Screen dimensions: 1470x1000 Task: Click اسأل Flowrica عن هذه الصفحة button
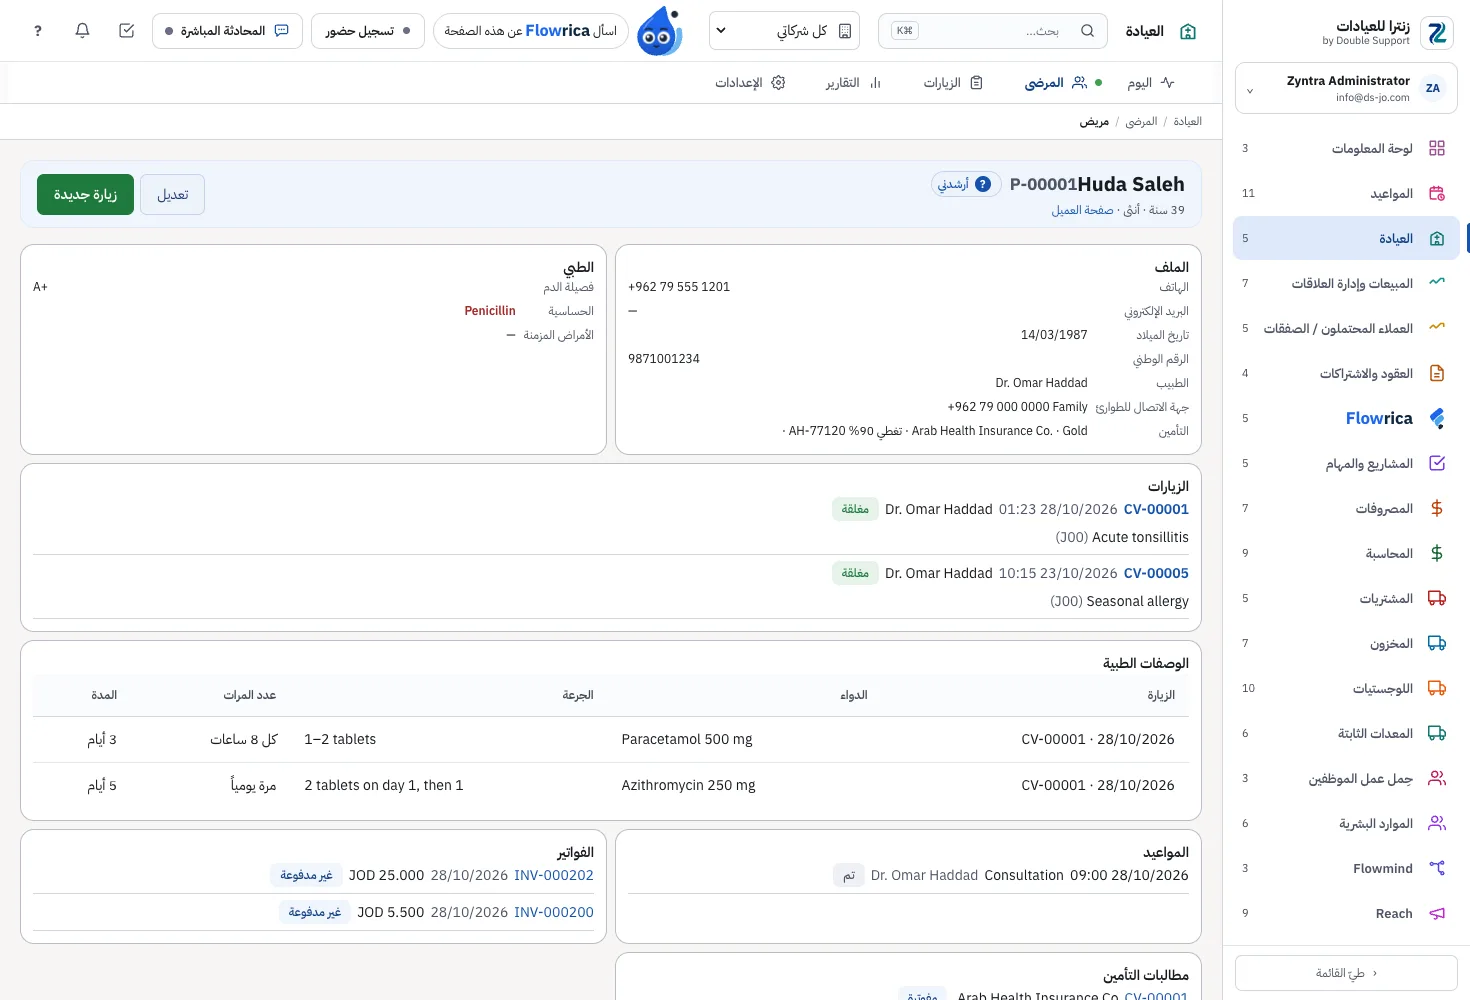tap(531, 31)
